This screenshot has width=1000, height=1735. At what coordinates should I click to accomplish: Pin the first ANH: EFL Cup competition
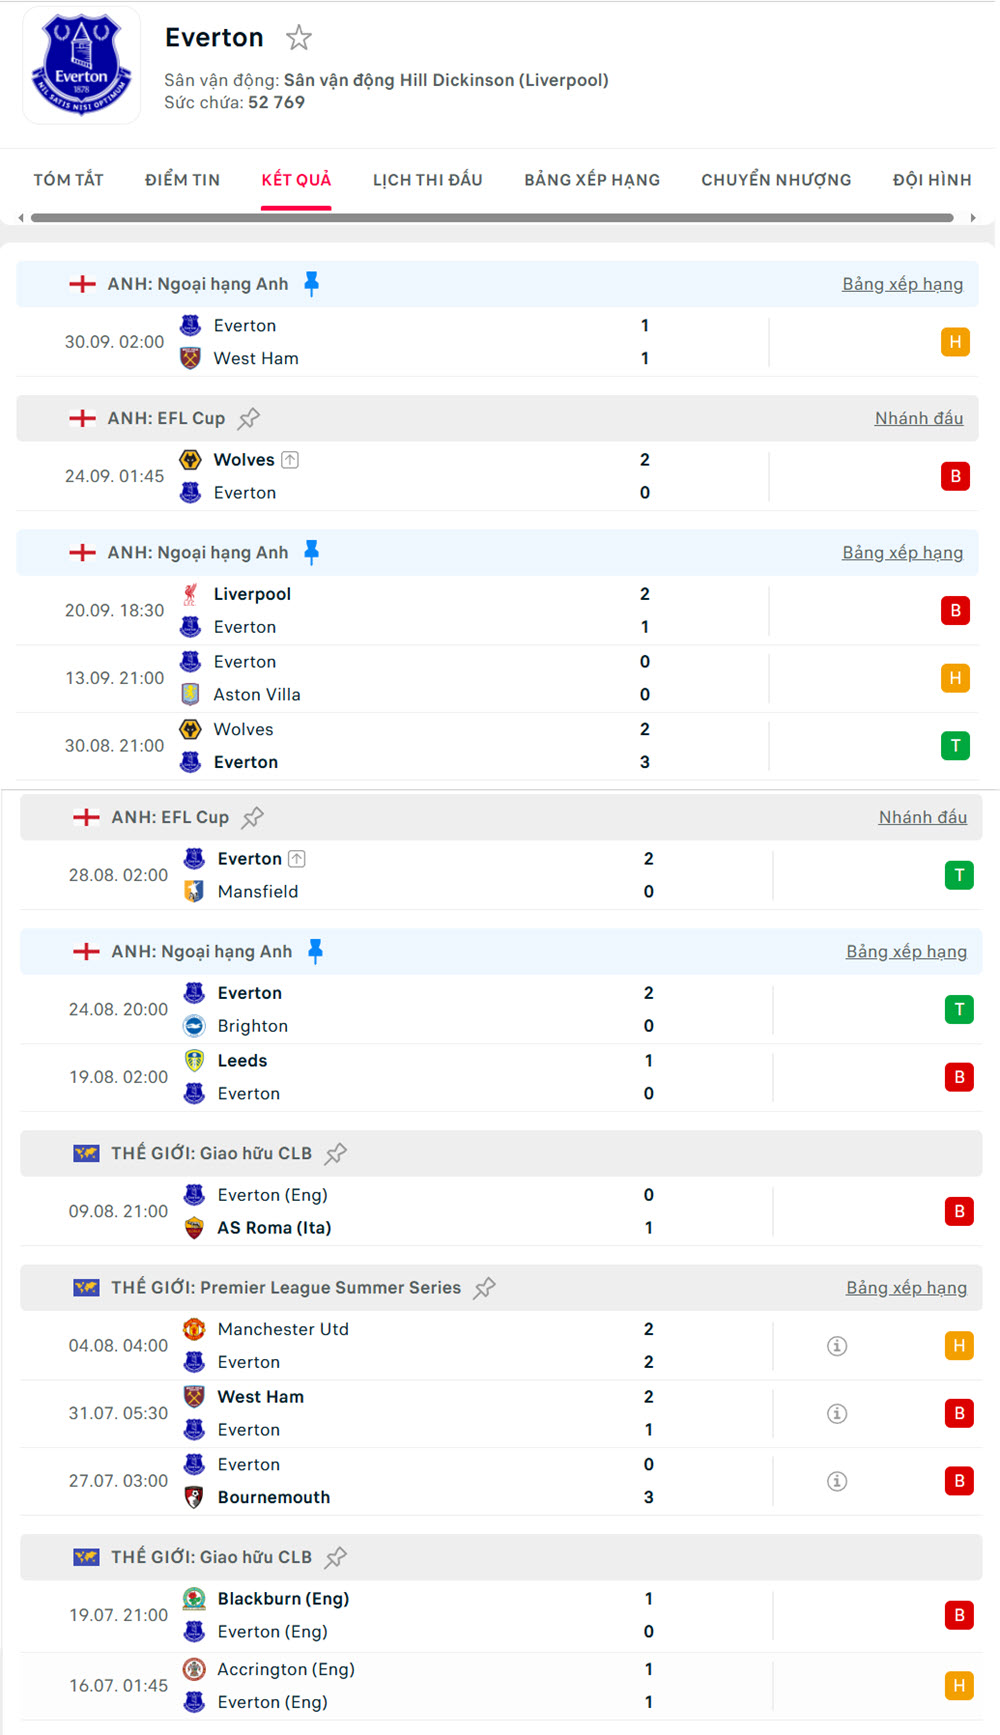(249, 418)
